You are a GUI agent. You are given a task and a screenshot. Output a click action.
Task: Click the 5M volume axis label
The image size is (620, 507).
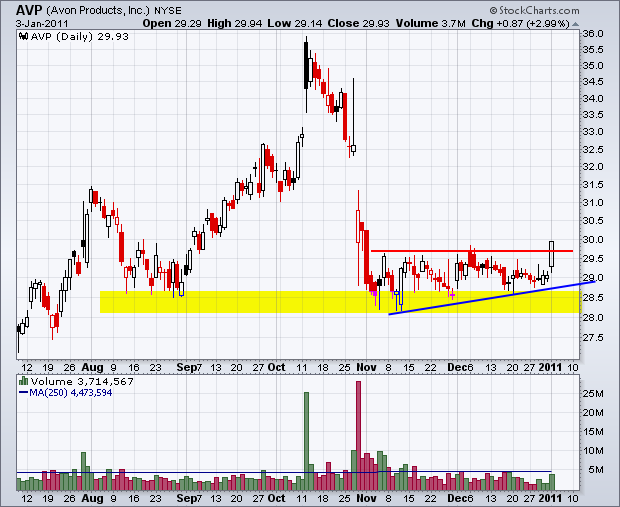596,469
